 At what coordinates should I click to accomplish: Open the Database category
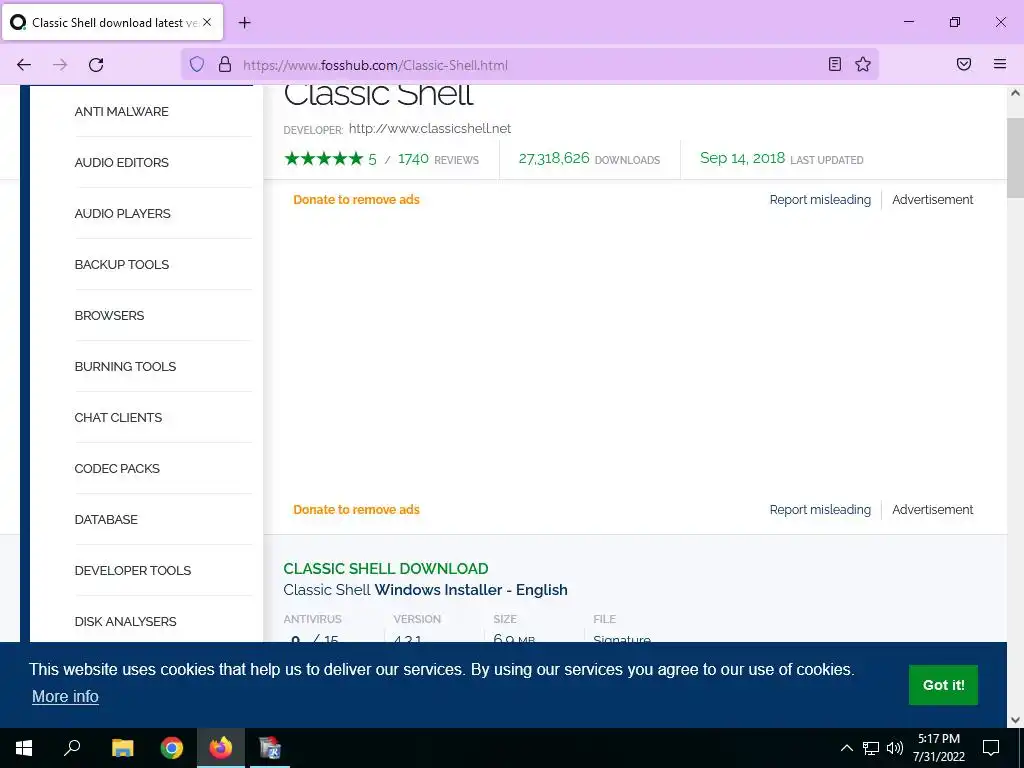coord(106,519)
